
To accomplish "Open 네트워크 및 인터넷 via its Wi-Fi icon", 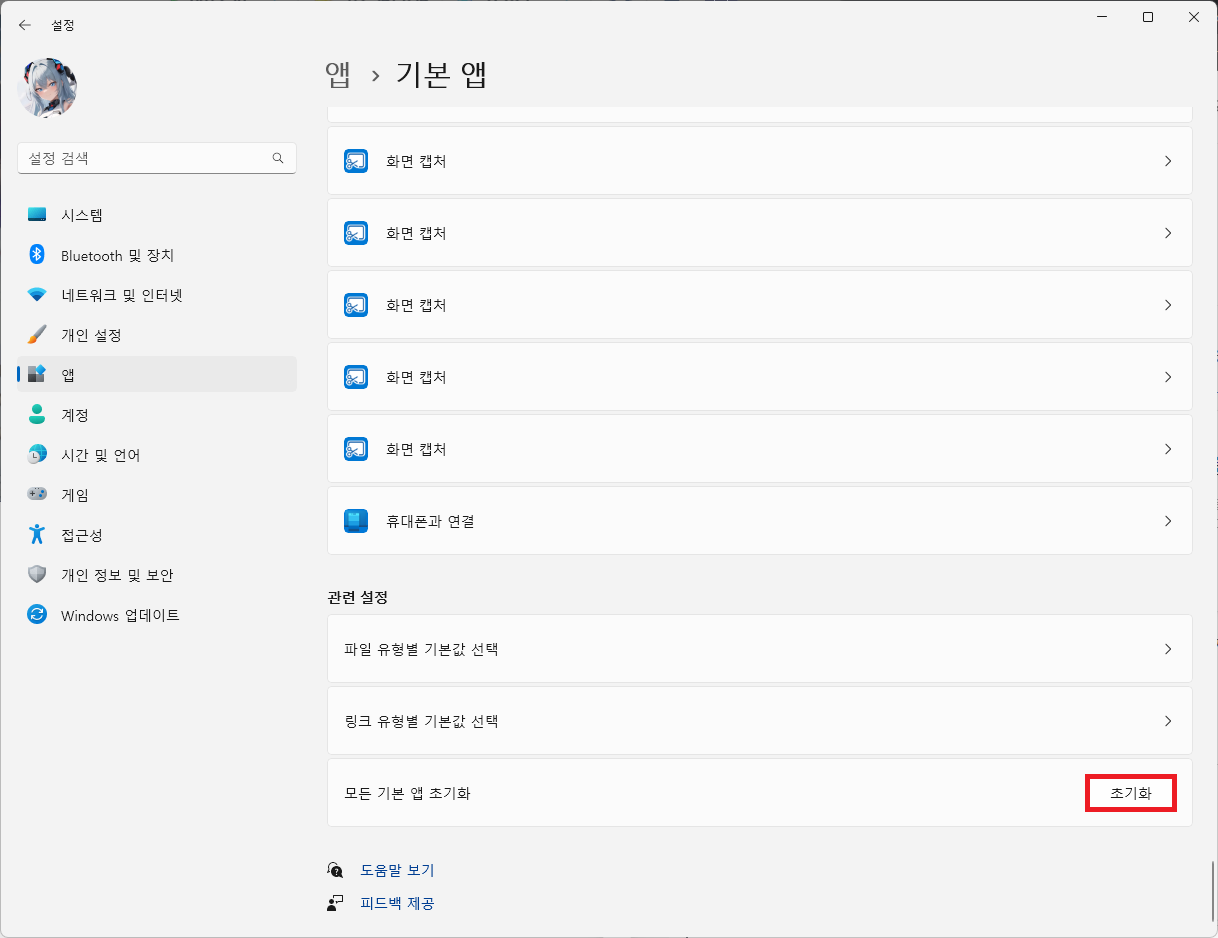I will pyautogui.click(x=37, y=295).
